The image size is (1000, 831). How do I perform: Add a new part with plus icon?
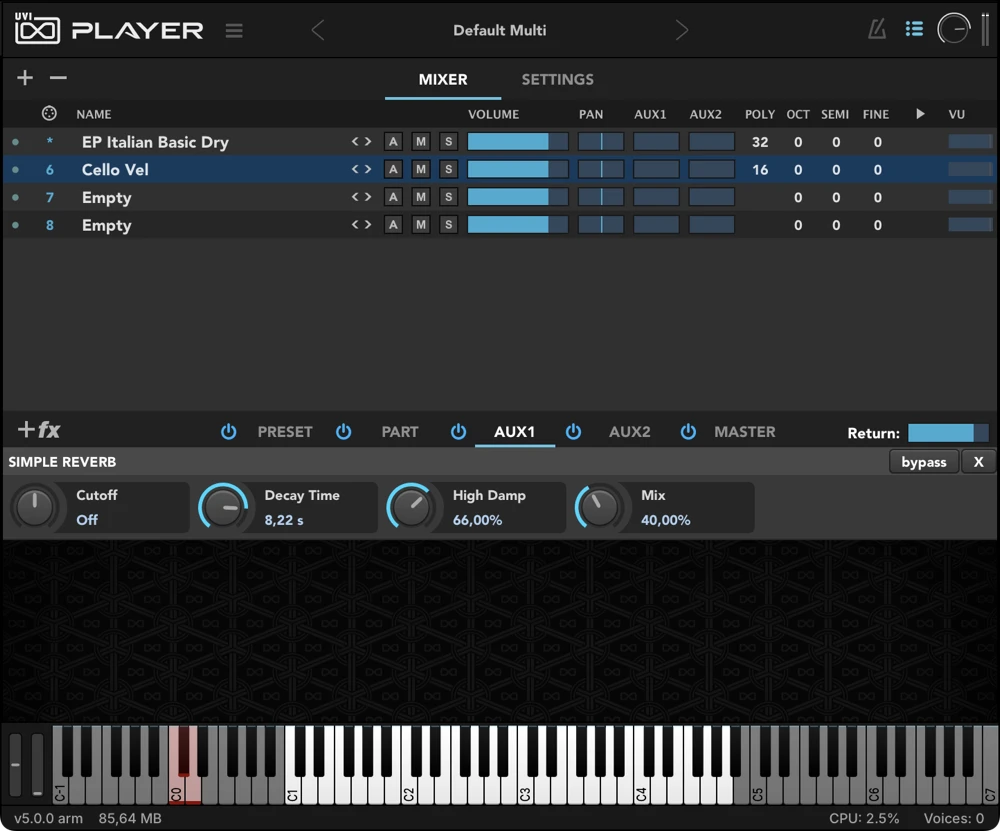click(x=25, y=78)
